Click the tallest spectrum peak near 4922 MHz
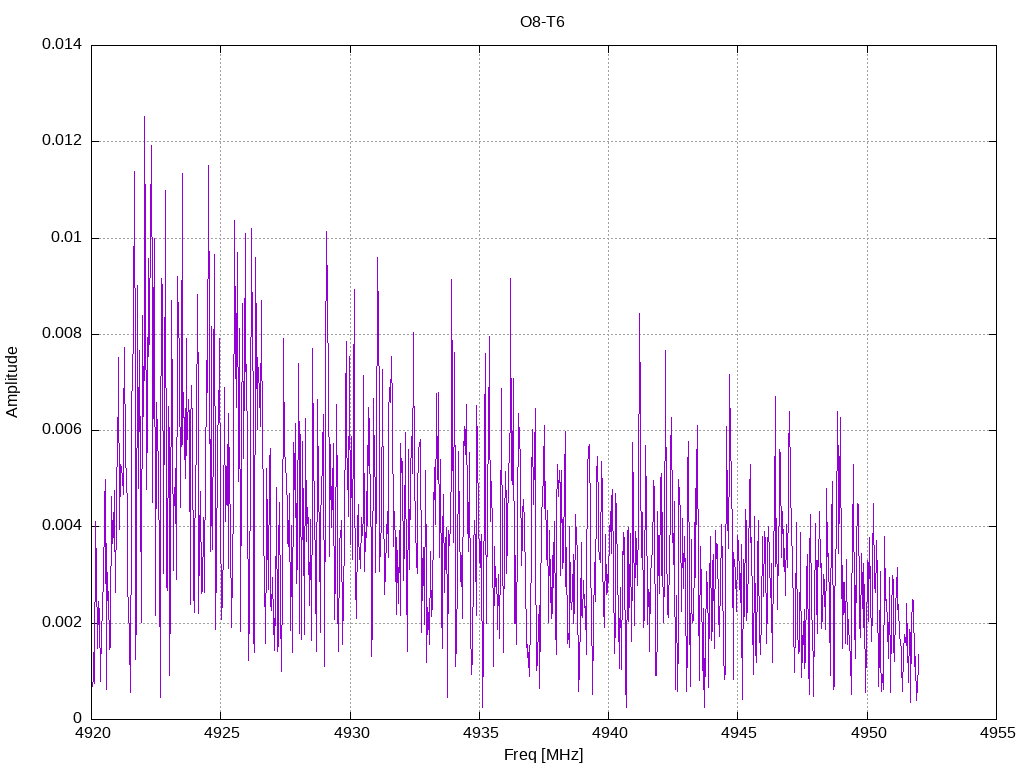The width and height of the screenshot is (1024, 768). tap(144, 118)
